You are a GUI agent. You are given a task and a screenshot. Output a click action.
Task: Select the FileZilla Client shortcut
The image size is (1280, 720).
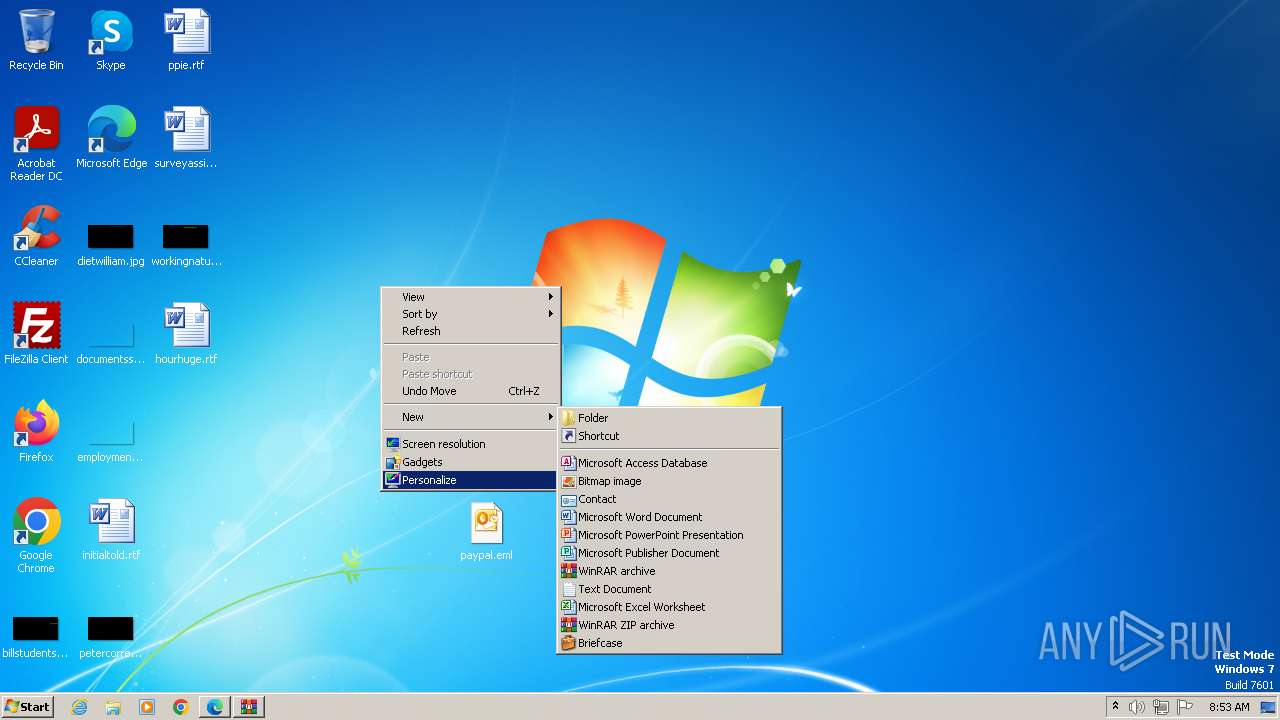tap(36, 334)
